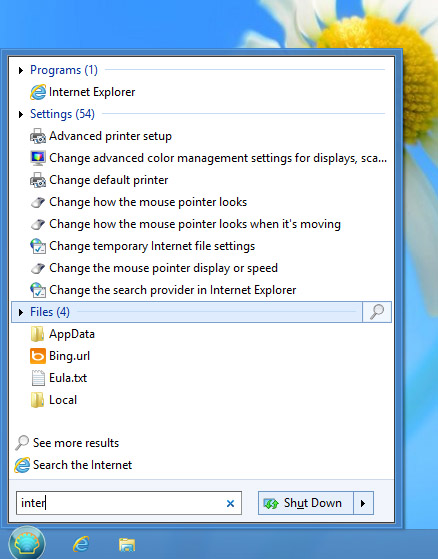Select 'Change advanced color management settings' result

218,158
